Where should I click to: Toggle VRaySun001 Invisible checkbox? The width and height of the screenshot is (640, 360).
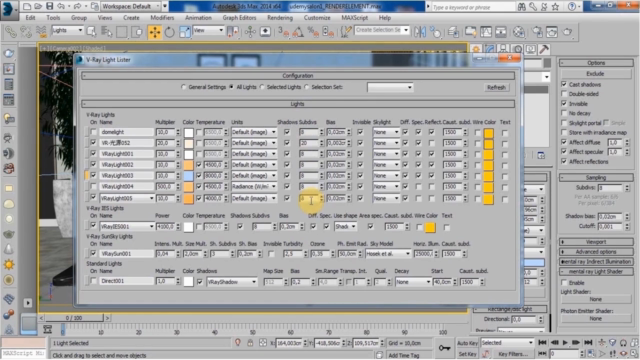[x=271, y=254]
